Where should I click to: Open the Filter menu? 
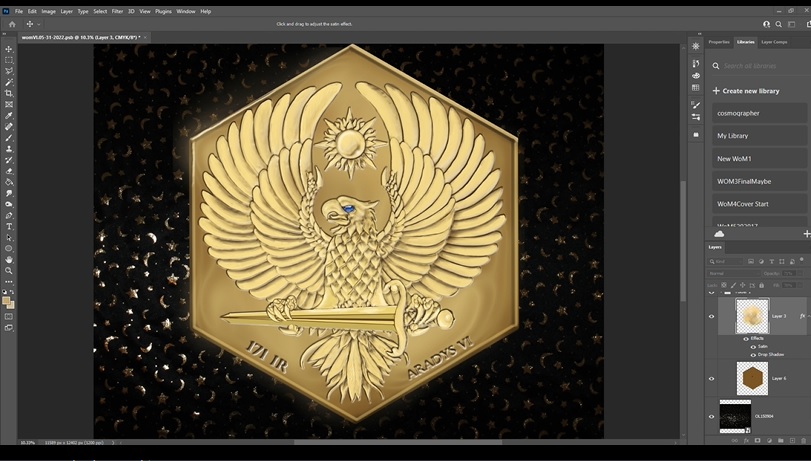coord(117,11)
